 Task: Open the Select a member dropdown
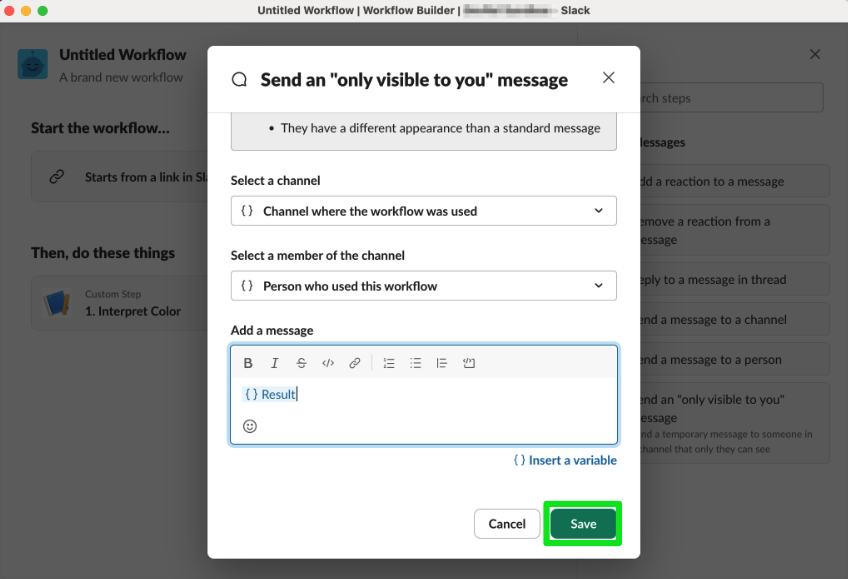coord(423,285)
